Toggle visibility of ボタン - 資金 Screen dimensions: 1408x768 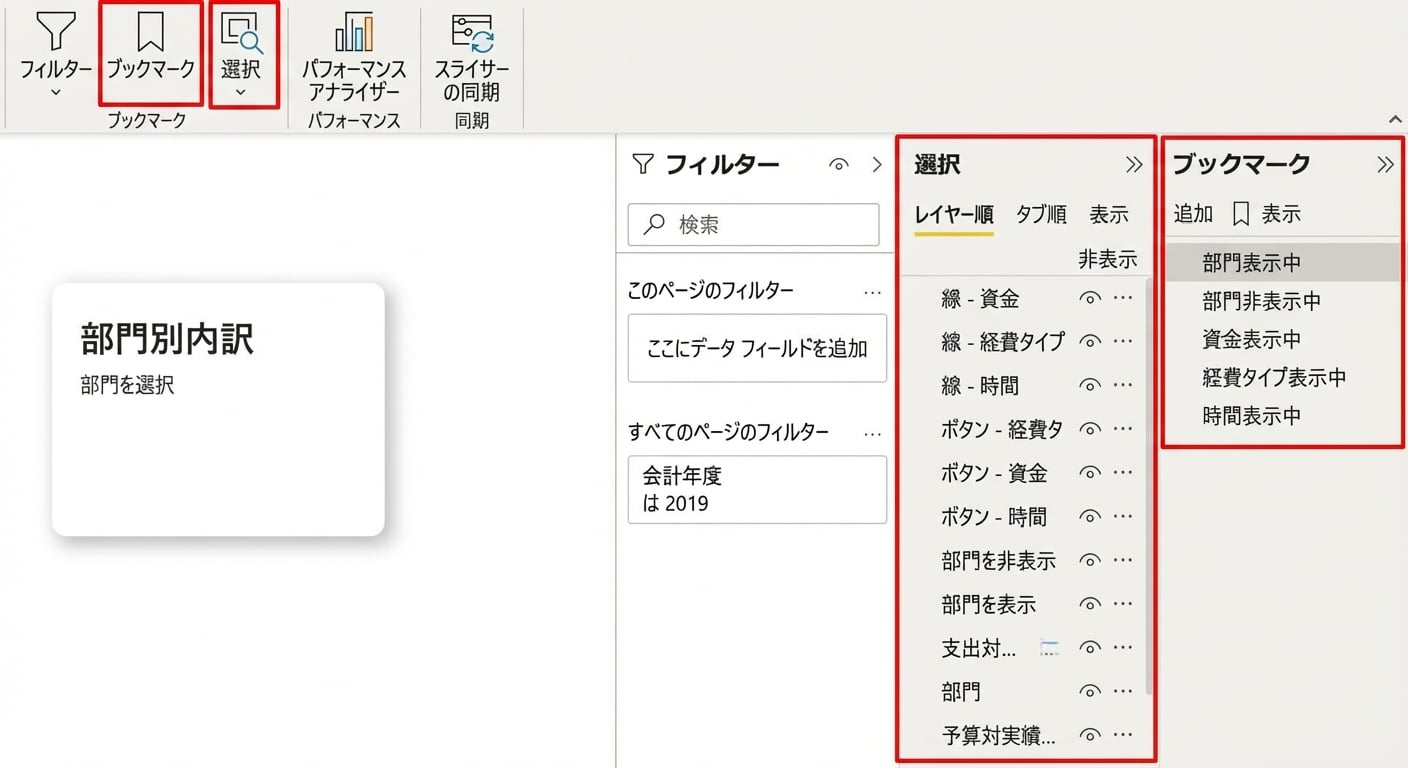[x=1091, y=473]
